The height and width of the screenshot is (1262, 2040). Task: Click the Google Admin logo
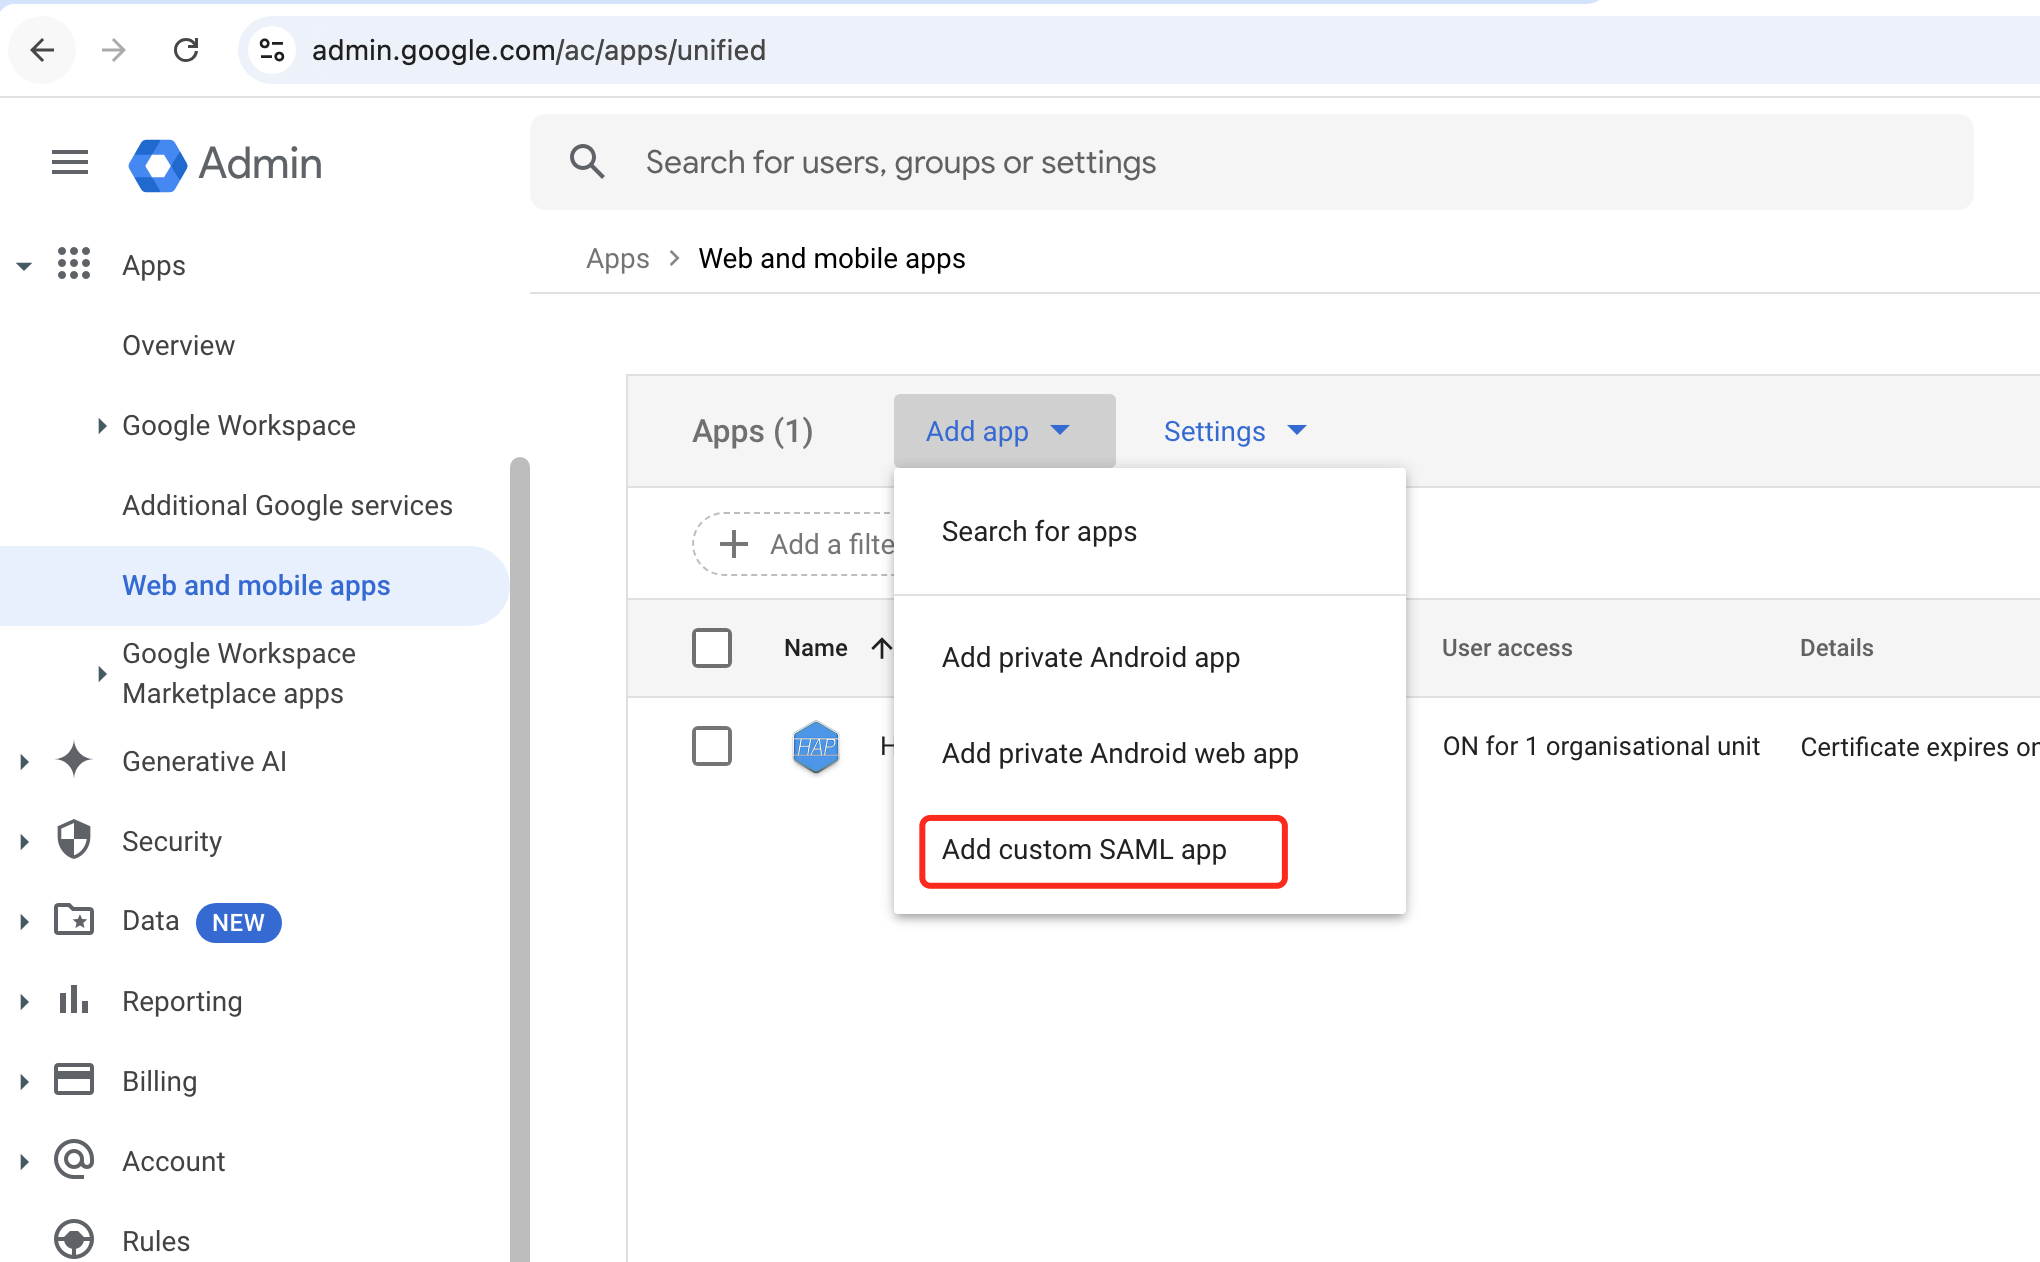tap(225, 164)
